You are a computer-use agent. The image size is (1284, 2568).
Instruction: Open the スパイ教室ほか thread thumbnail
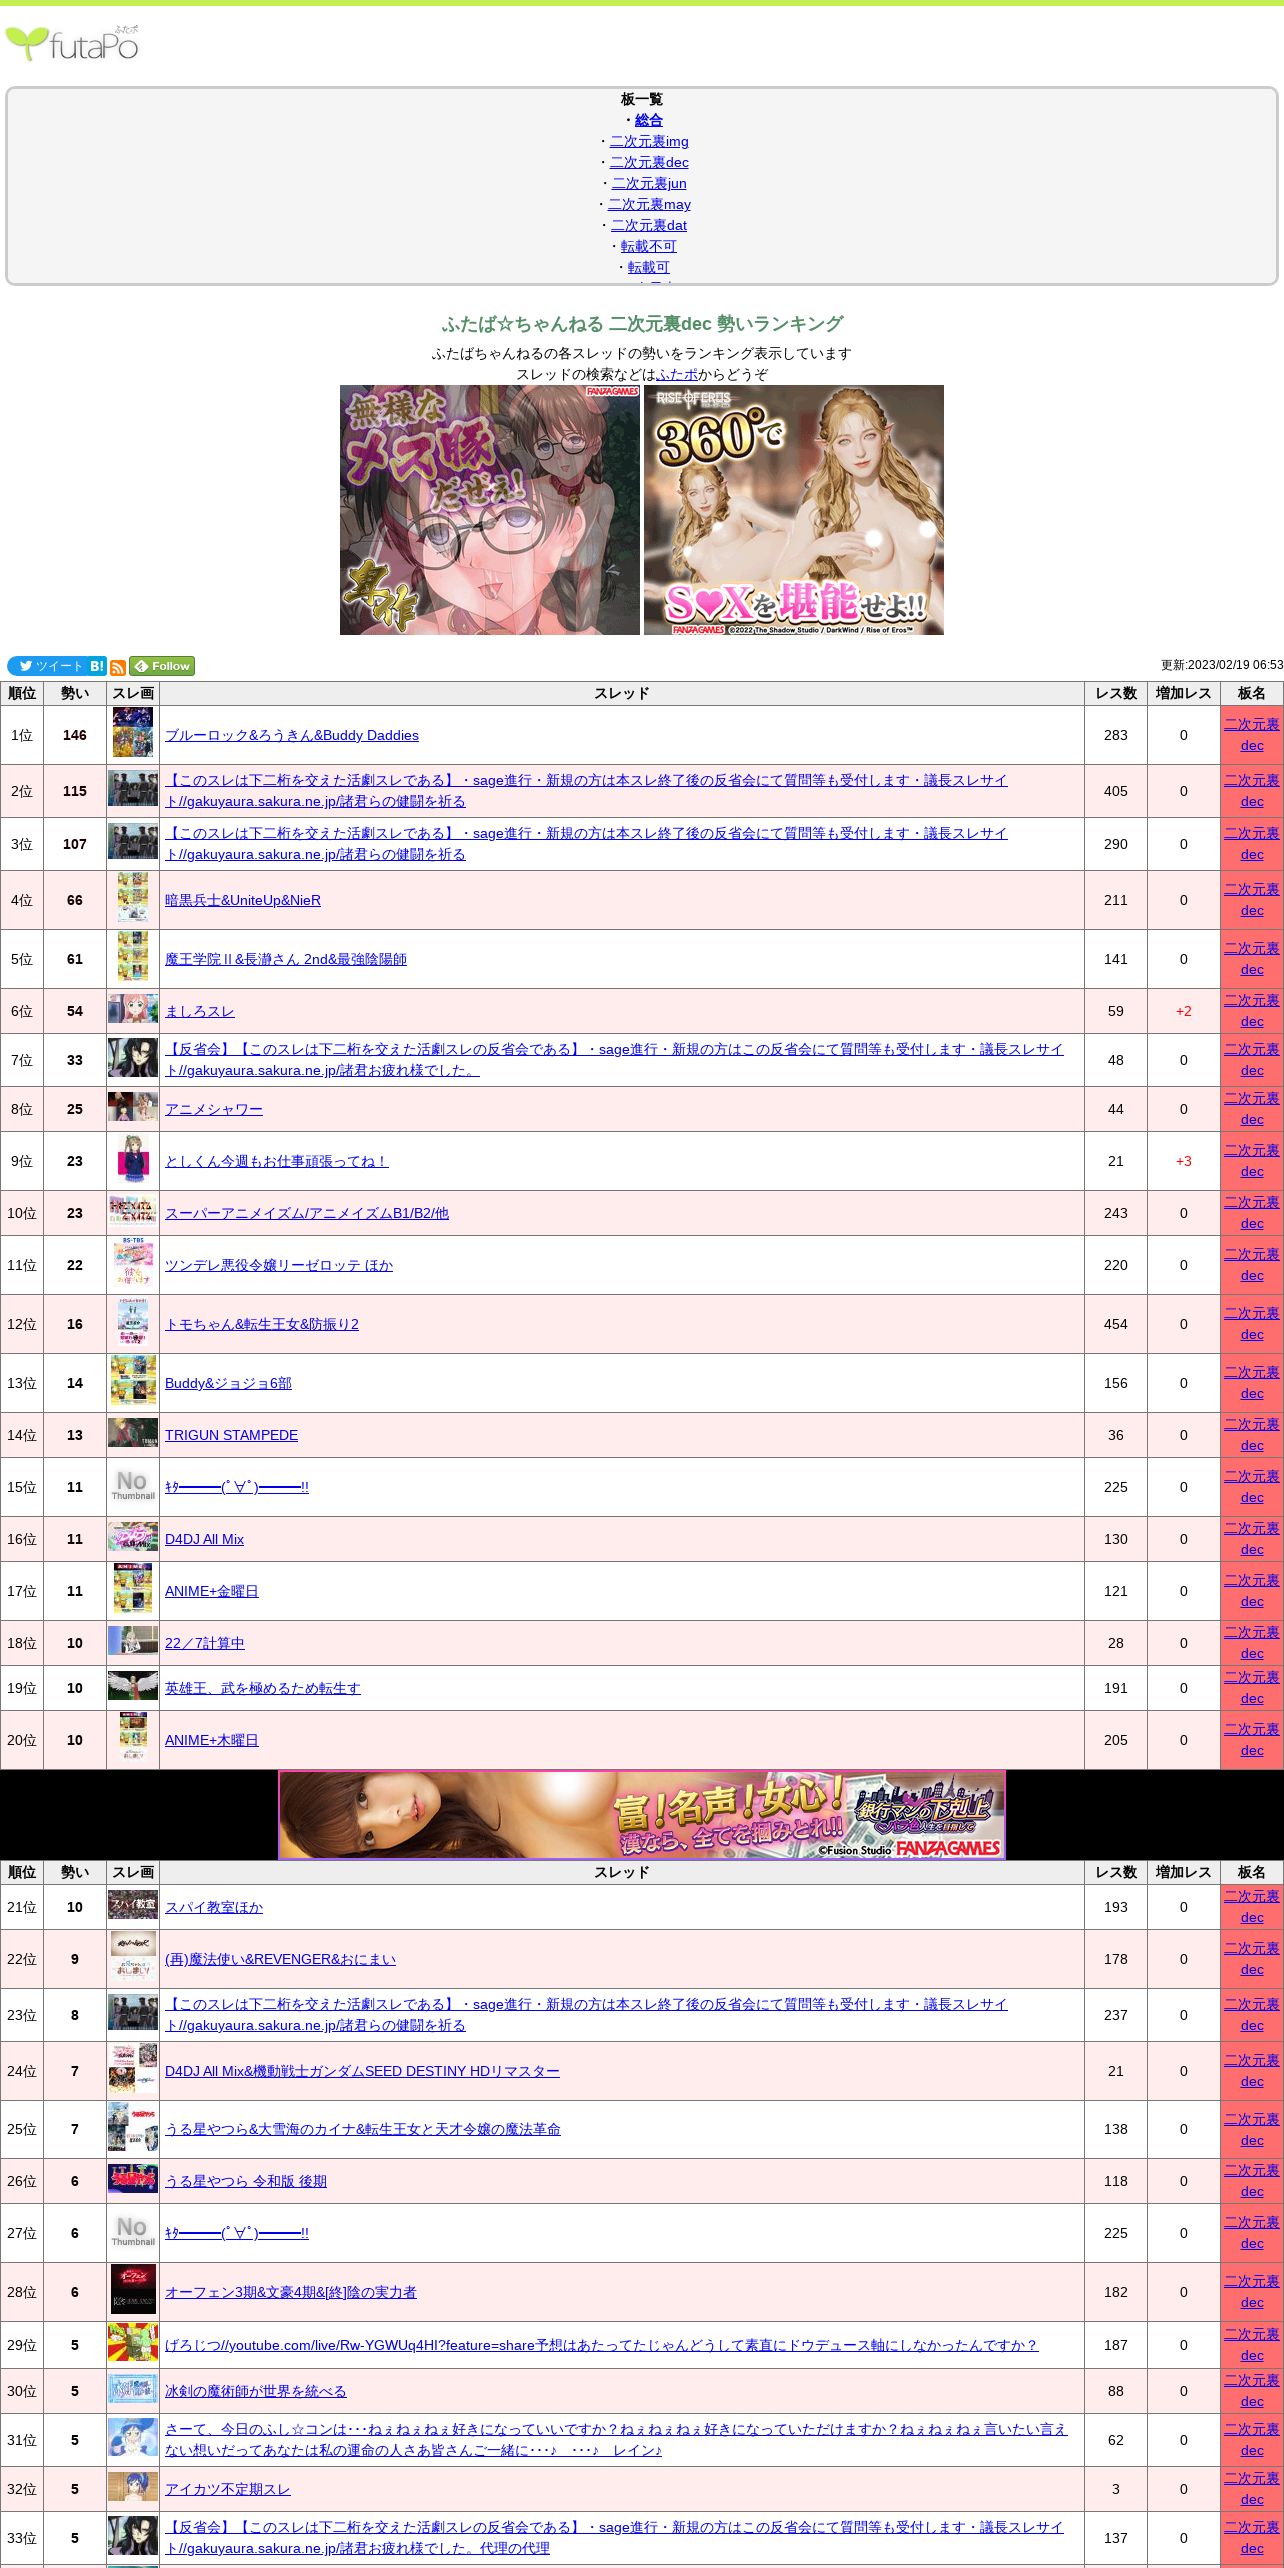tap(133, 1904)
